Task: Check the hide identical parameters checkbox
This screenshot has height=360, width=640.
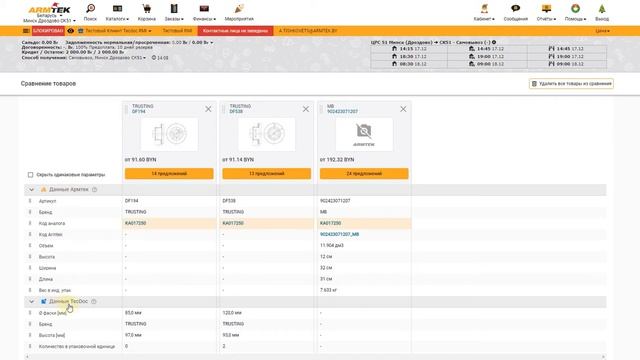Action: click(x=30, y=175)
